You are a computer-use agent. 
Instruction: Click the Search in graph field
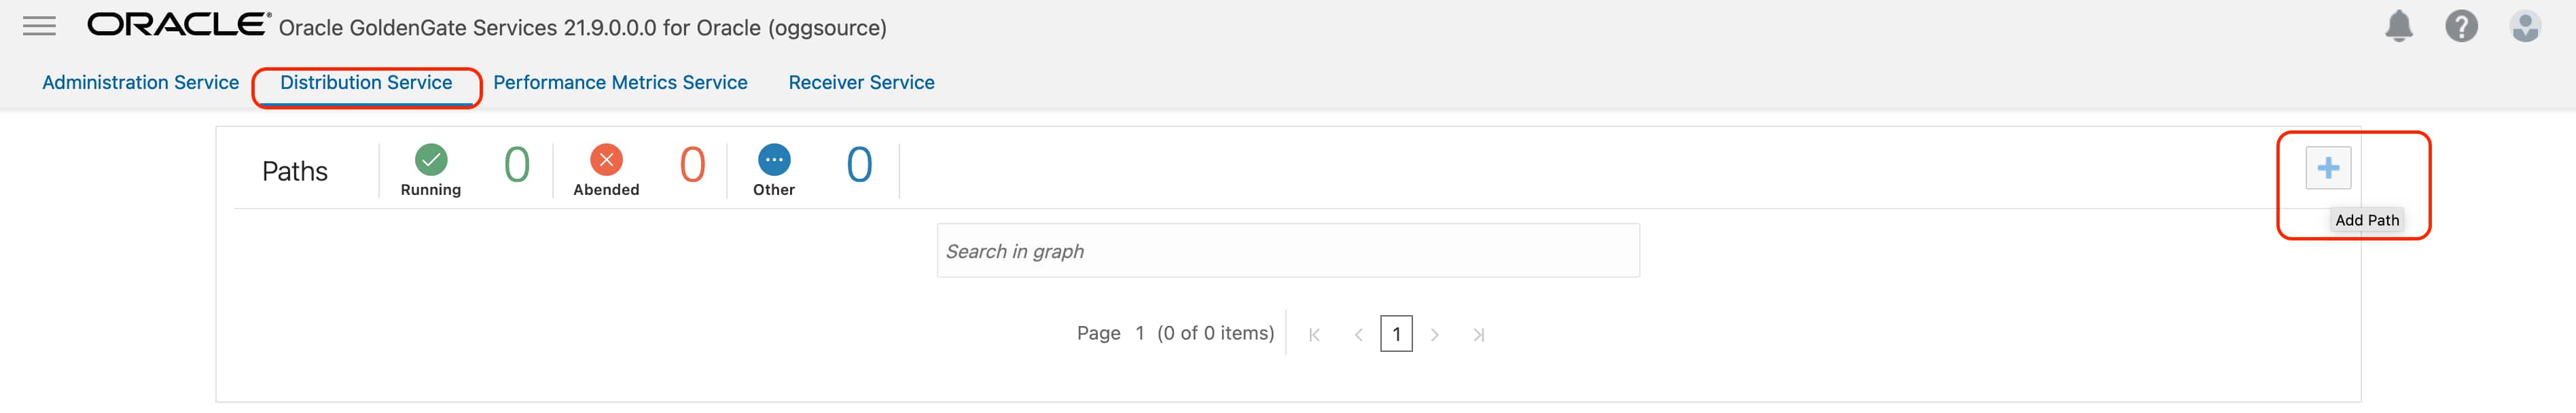point(1287,251)
